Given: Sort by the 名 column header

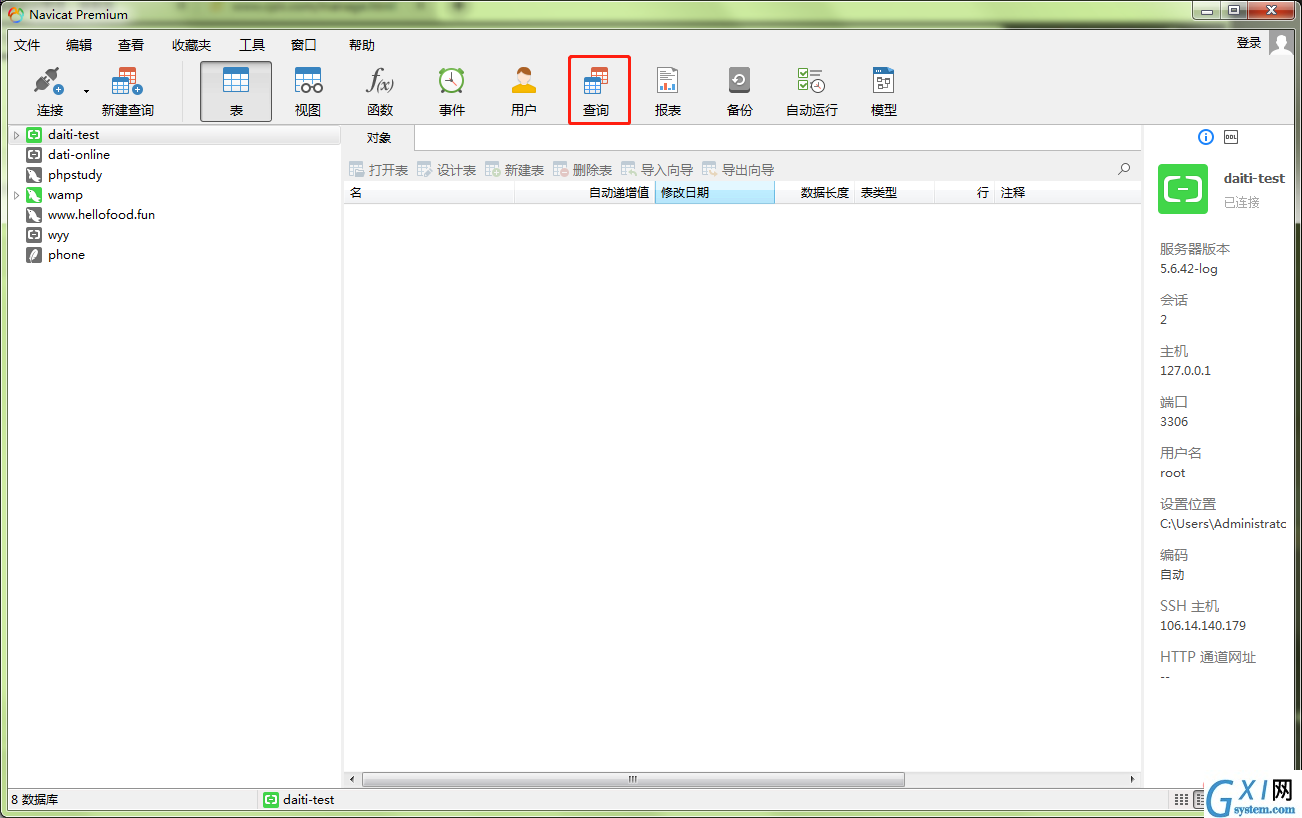Looking at the screenshot, I should tap(429, 193).
